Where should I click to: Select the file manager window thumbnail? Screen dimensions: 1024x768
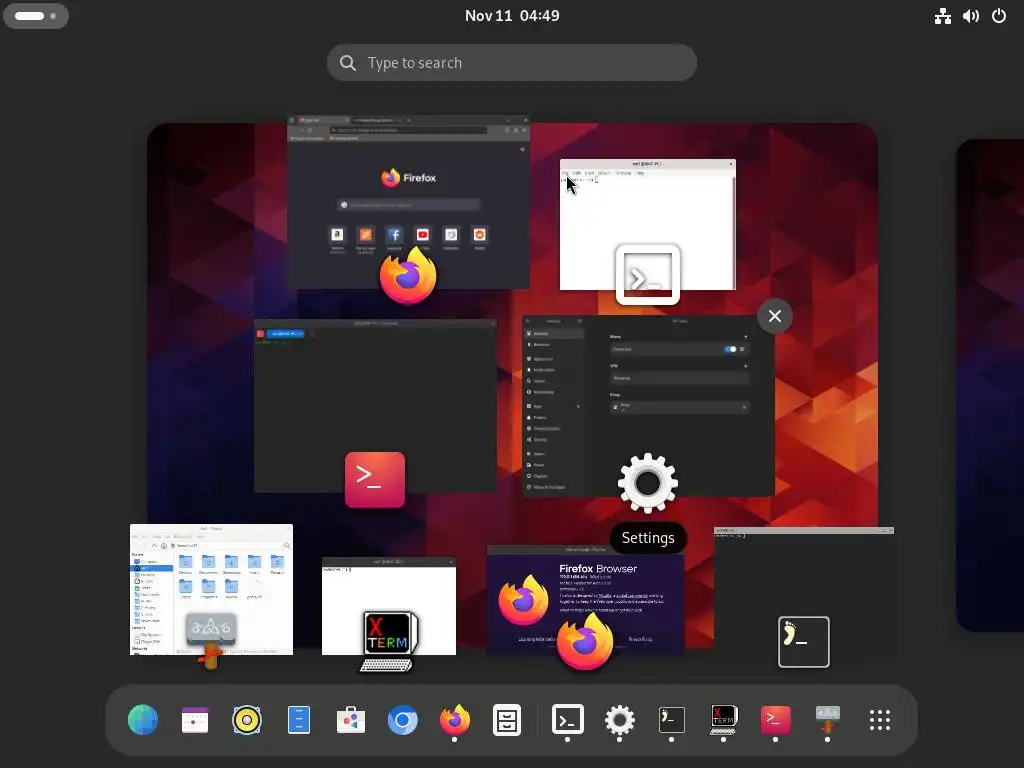[212, 589]
